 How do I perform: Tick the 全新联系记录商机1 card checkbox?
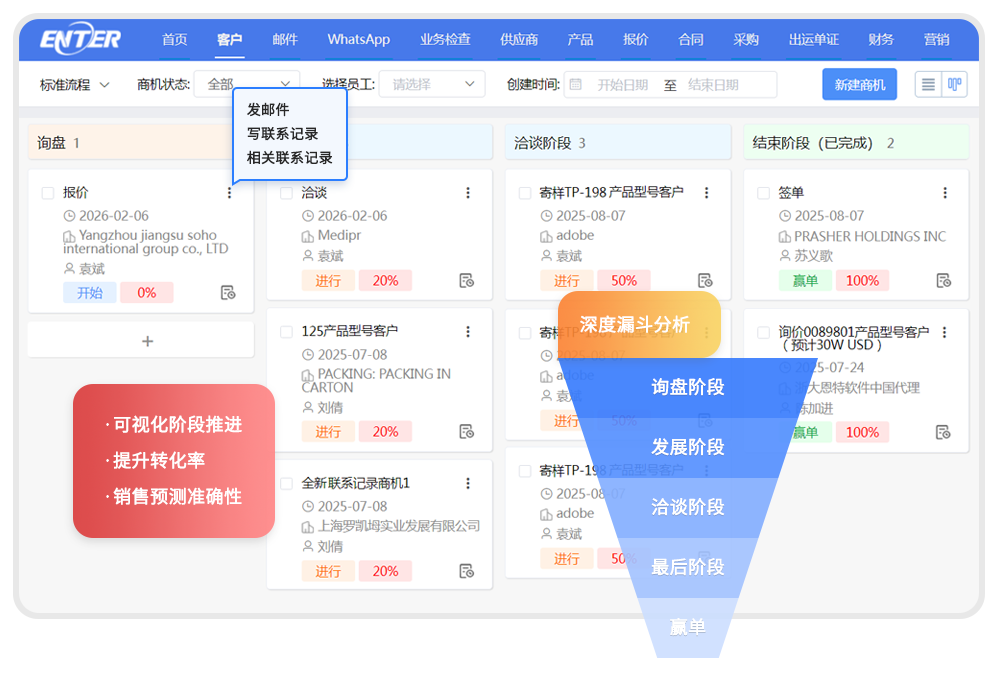[x=286, y=483]
